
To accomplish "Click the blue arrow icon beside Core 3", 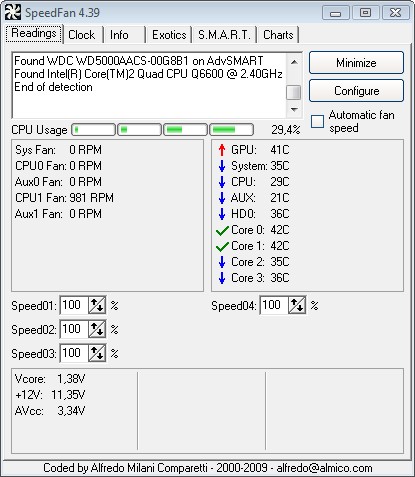I will (x=222, y=278).
